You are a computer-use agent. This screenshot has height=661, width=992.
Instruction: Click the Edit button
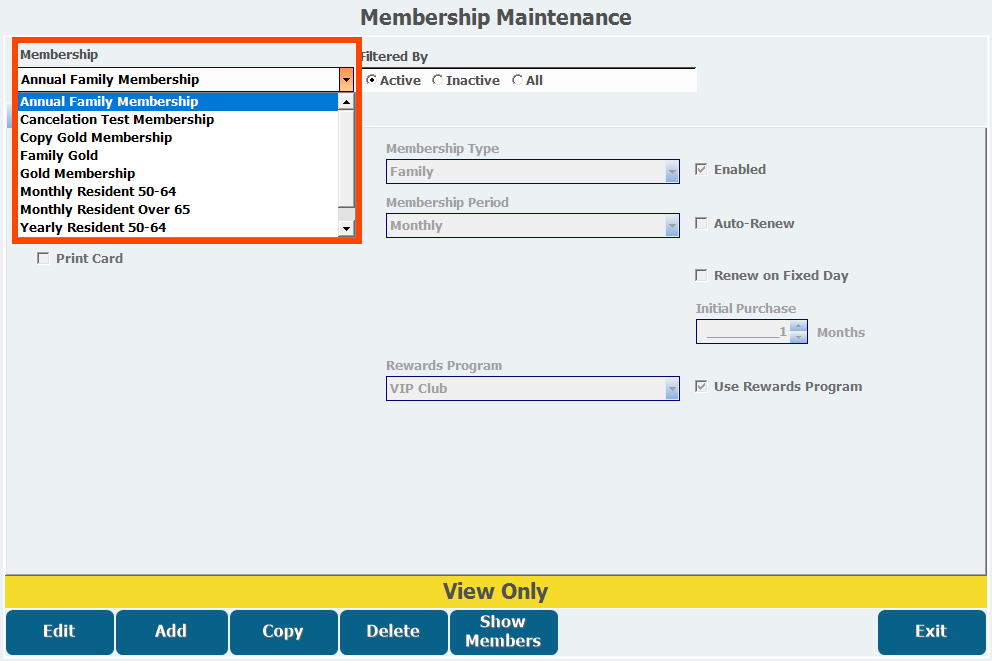(59, 632)
